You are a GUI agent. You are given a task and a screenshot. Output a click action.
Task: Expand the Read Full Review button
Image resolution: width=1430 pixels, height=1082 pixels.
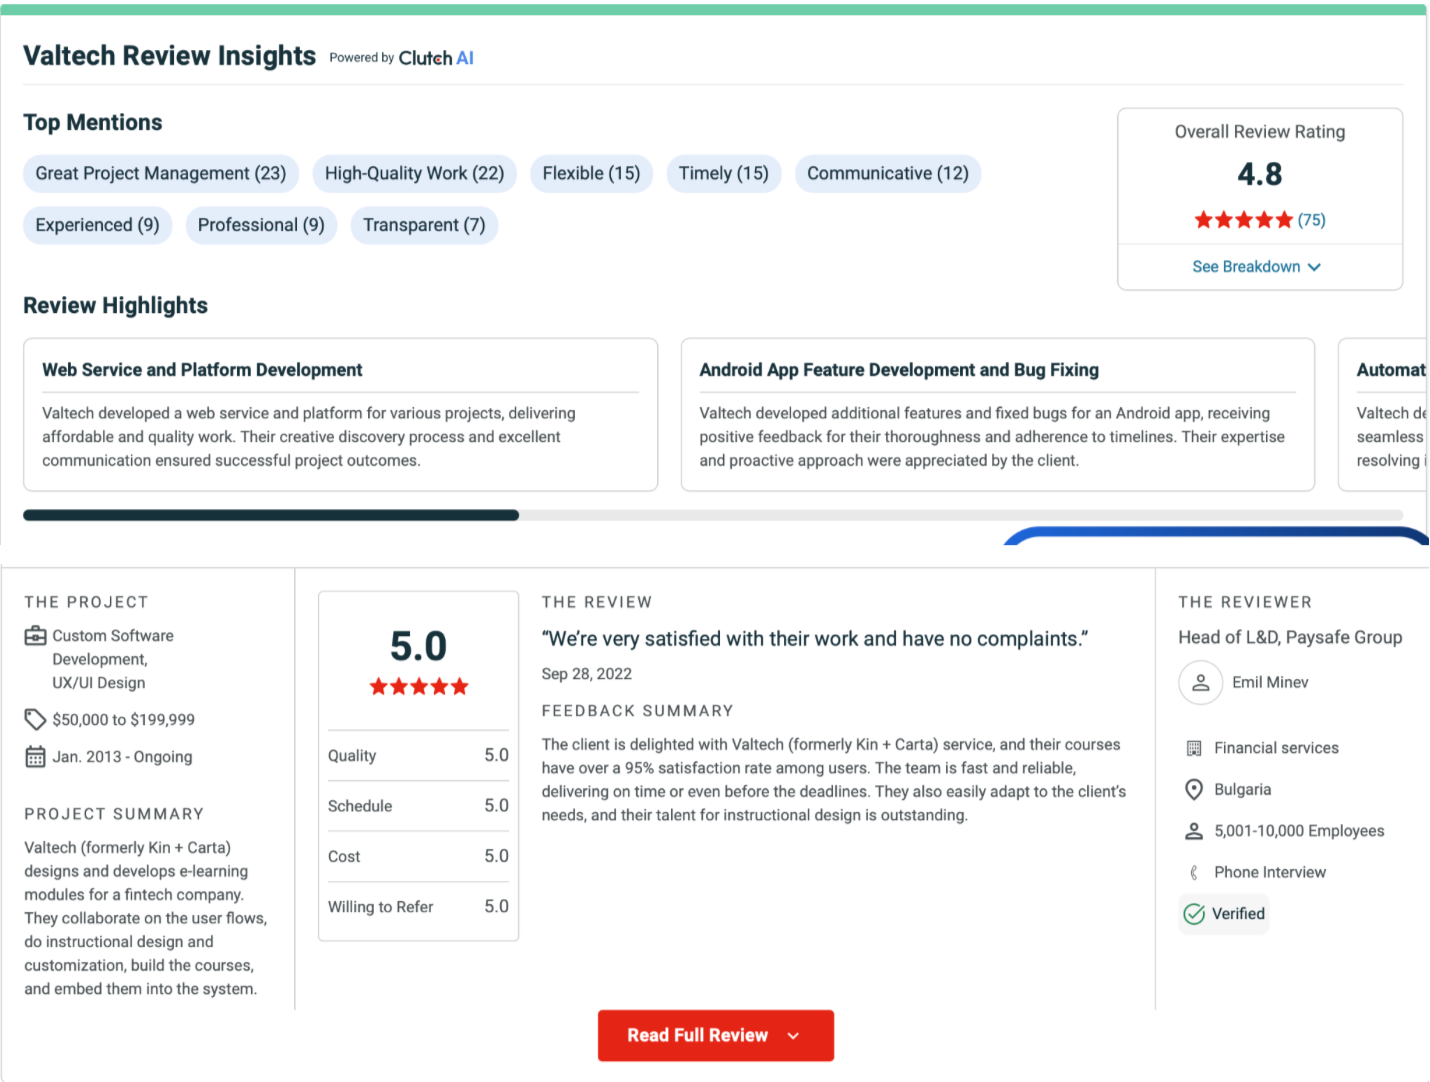pyautogui.click(x=715, y=1036)
